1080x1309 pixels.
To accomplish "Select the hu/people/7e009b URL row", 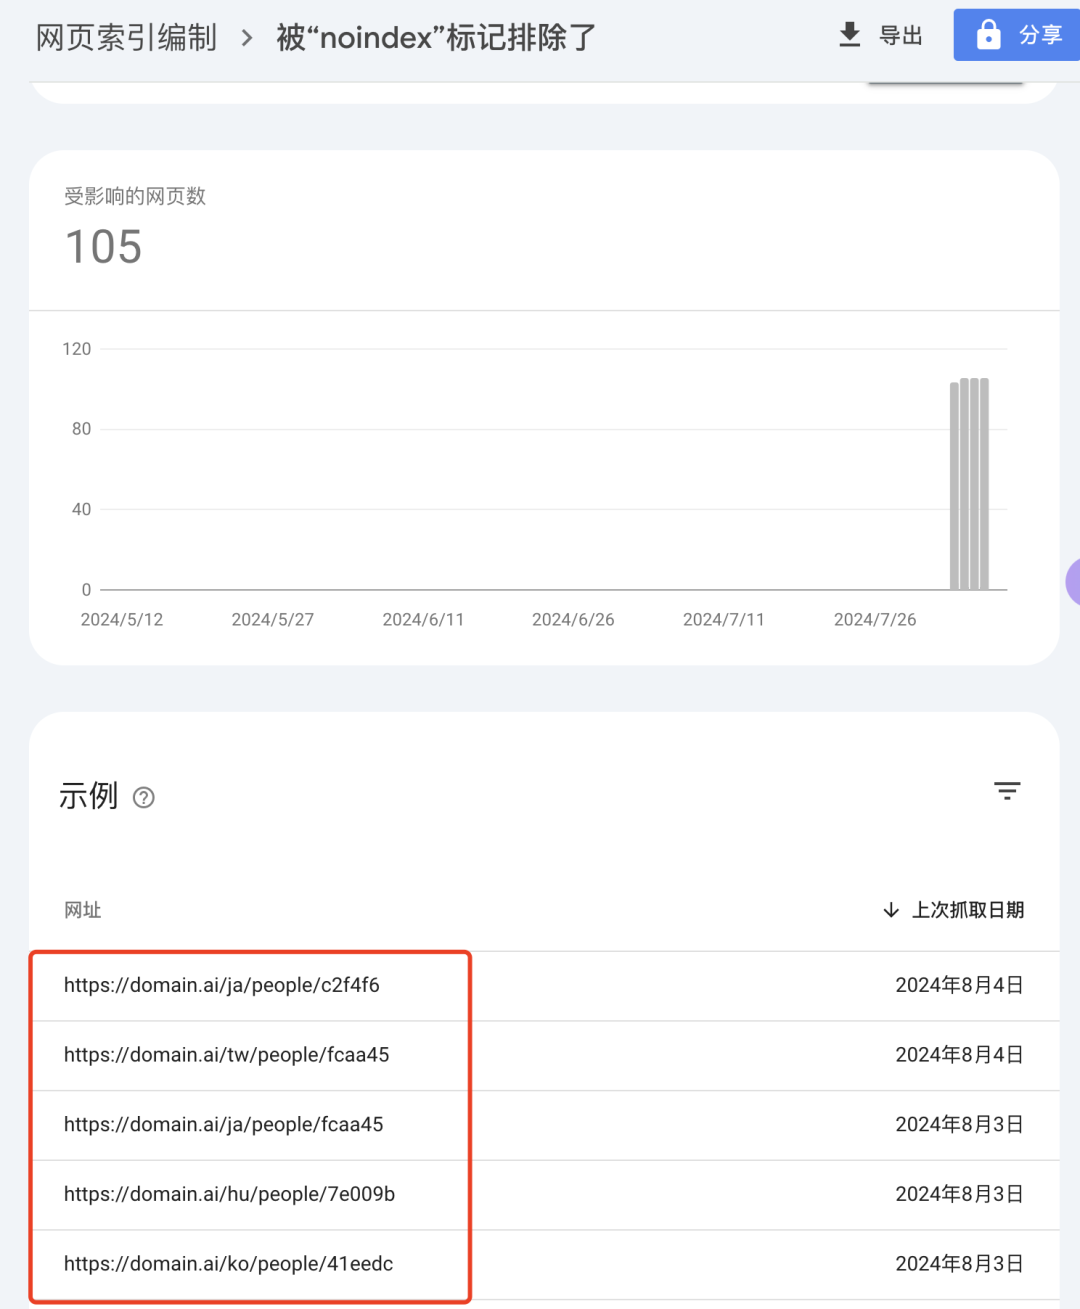I will point(229,1194).
